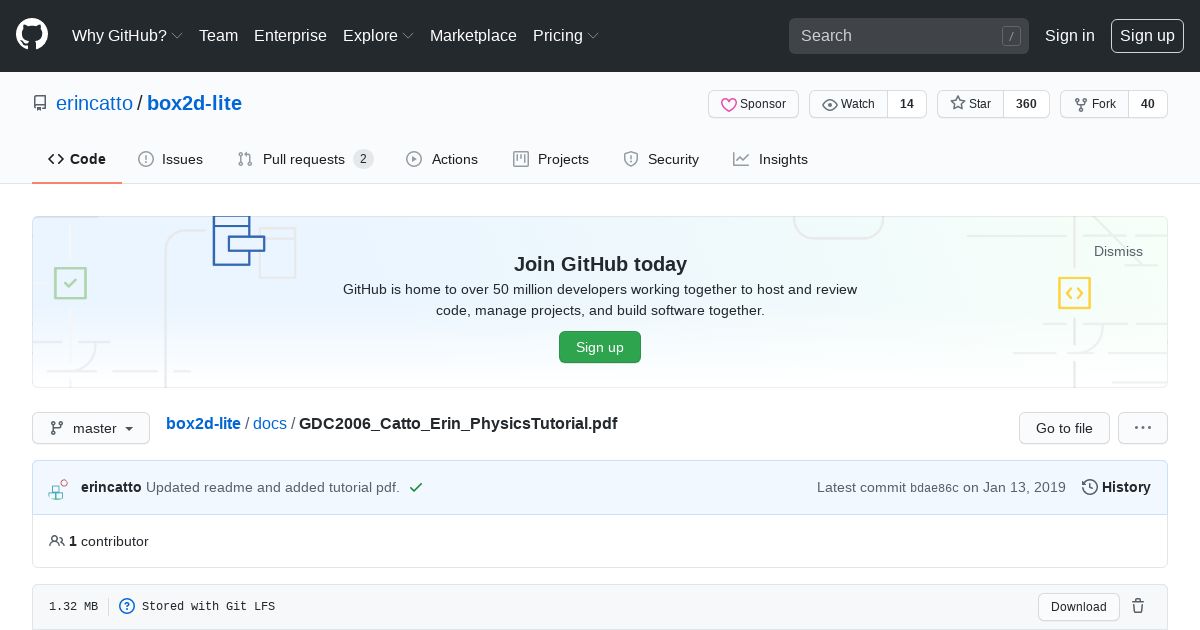Click the Git LFS help question icon
The width and height of the screenshot is (1200, 630).
pos(127,606)
